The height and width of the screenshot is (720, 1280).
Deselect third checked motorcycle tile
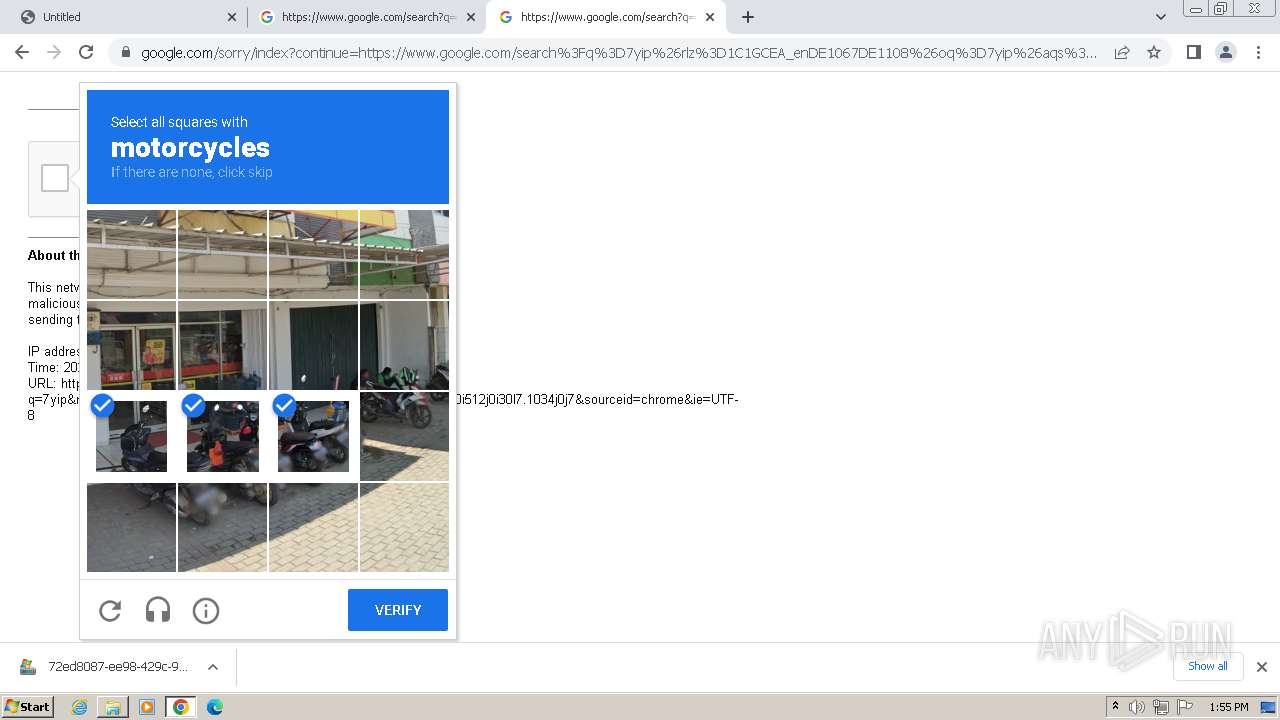313,436
